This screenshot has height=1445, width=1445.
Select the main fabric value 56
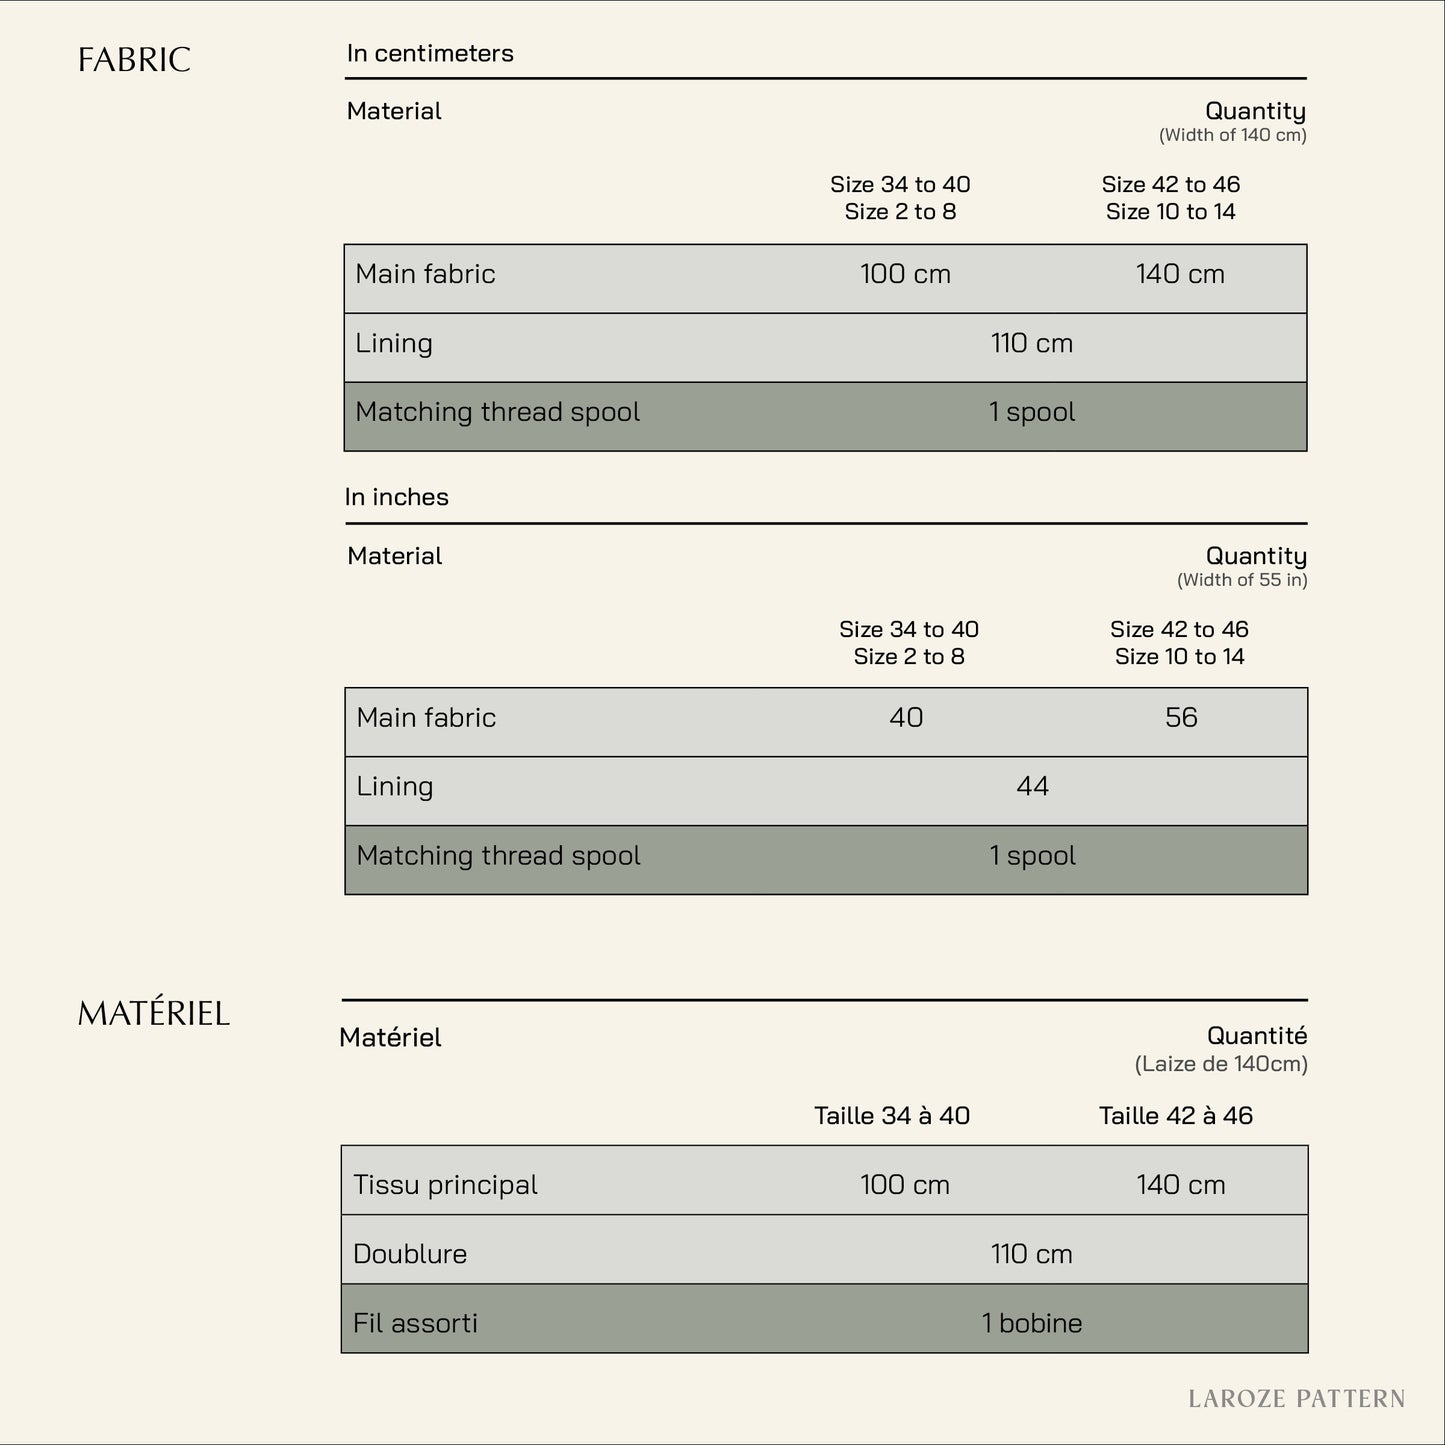(1181, 718)
